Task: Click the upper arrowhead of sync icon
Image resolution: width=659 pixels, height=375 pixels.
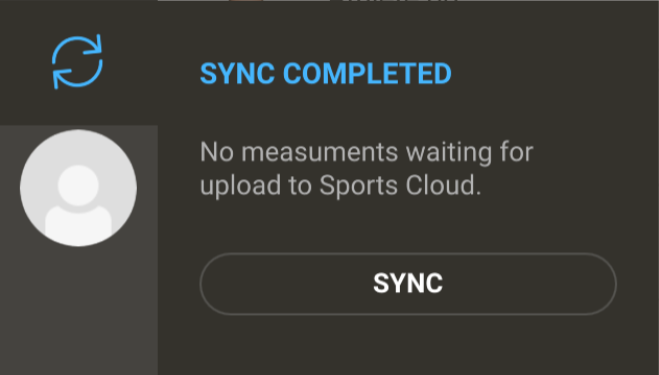Action: pos(95,45)
